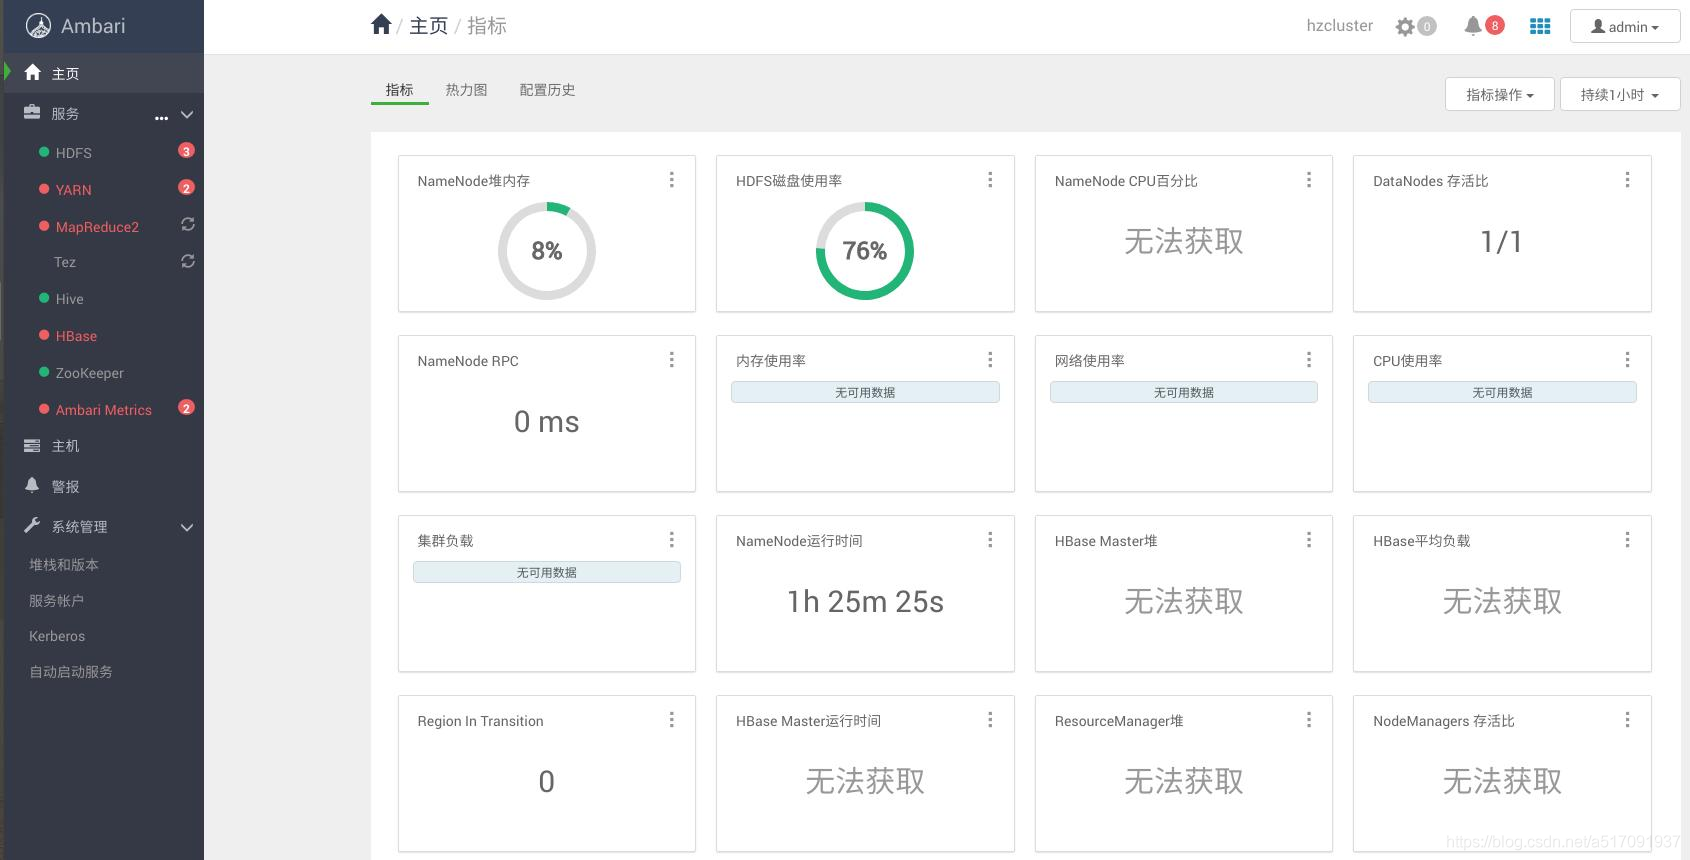Open 集群负载 widget kebab menu
This screenshot has width=1690, height=860.
pos(671,540)
